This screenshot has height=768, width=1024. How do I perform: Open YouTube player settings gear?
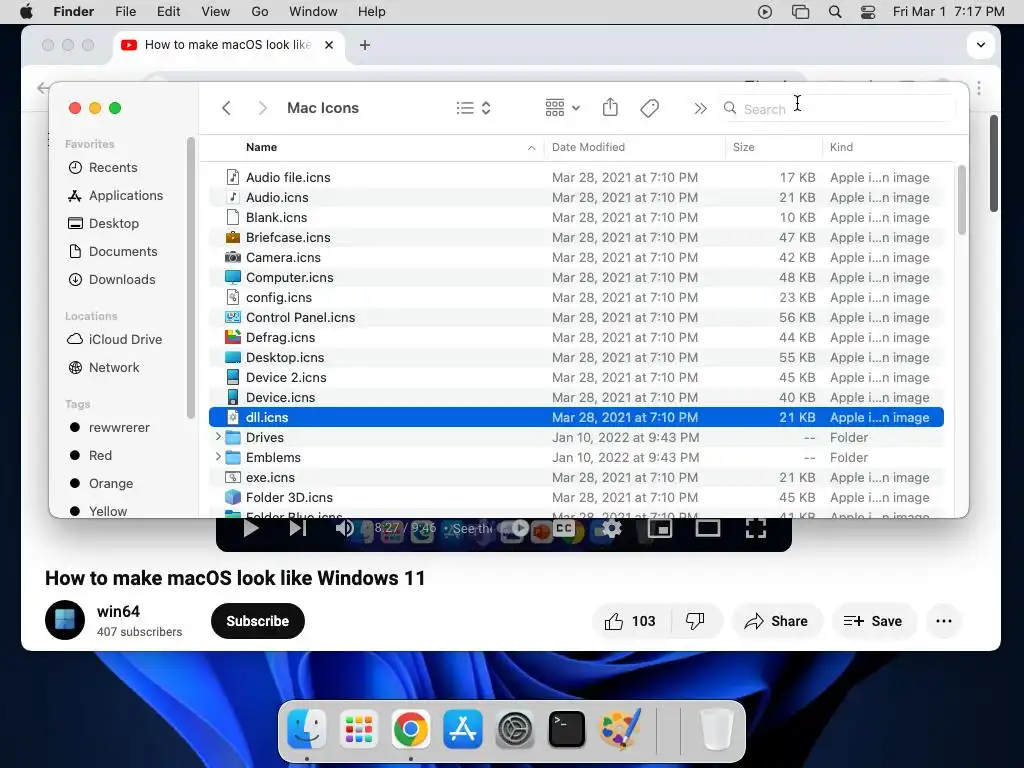coord(611,528)
